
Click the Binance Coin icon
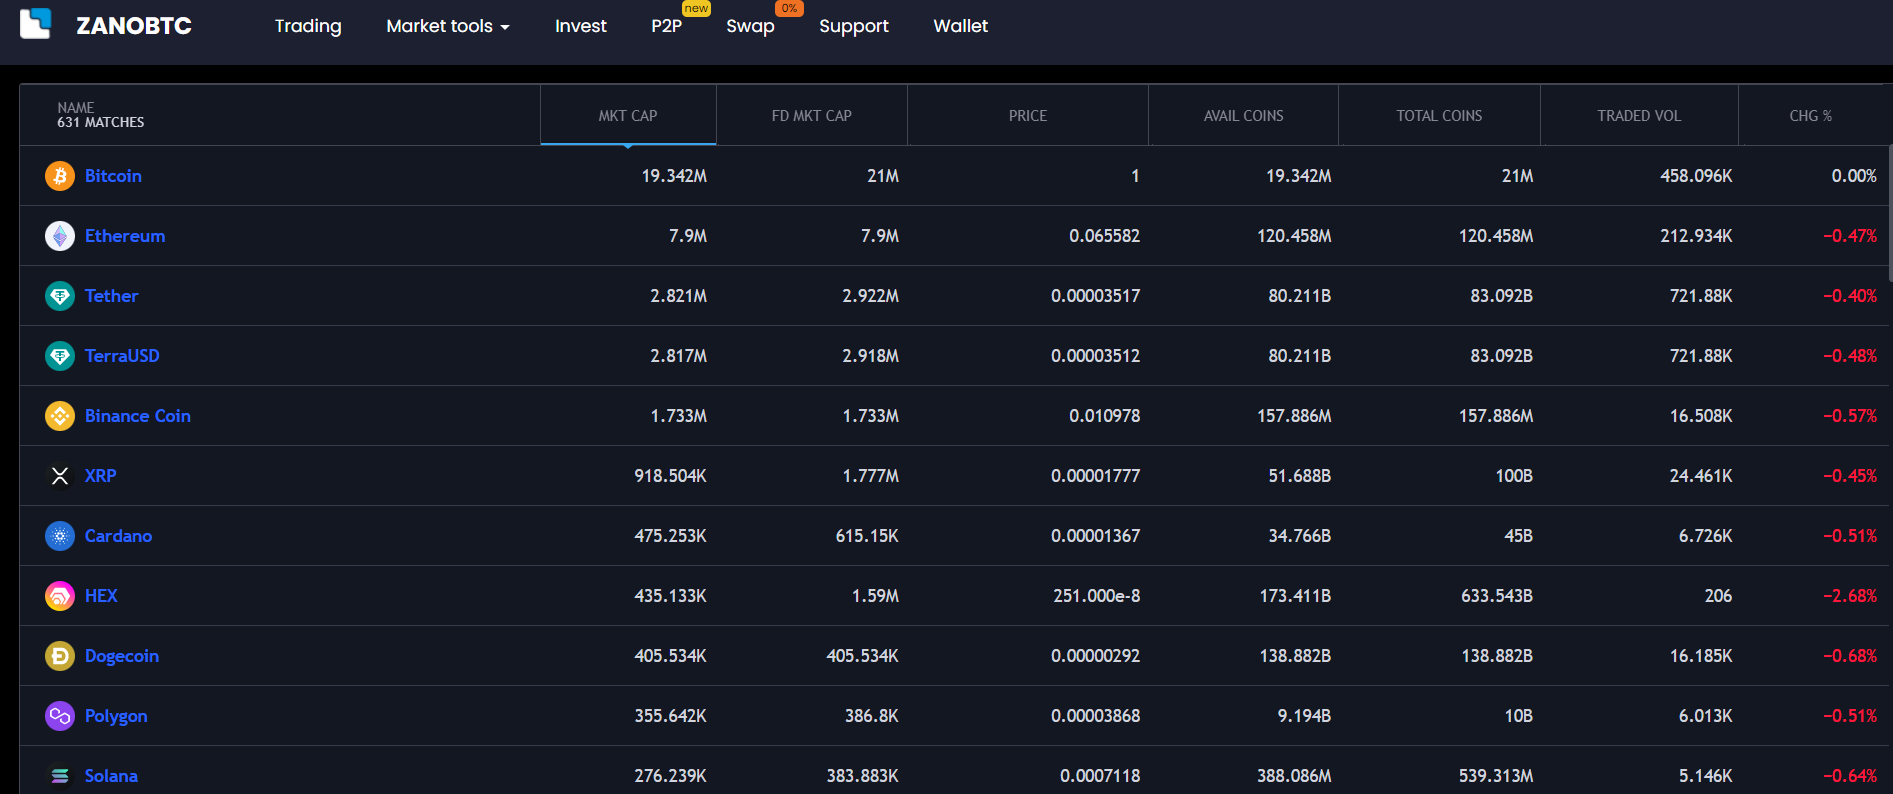tap(60, 416)
